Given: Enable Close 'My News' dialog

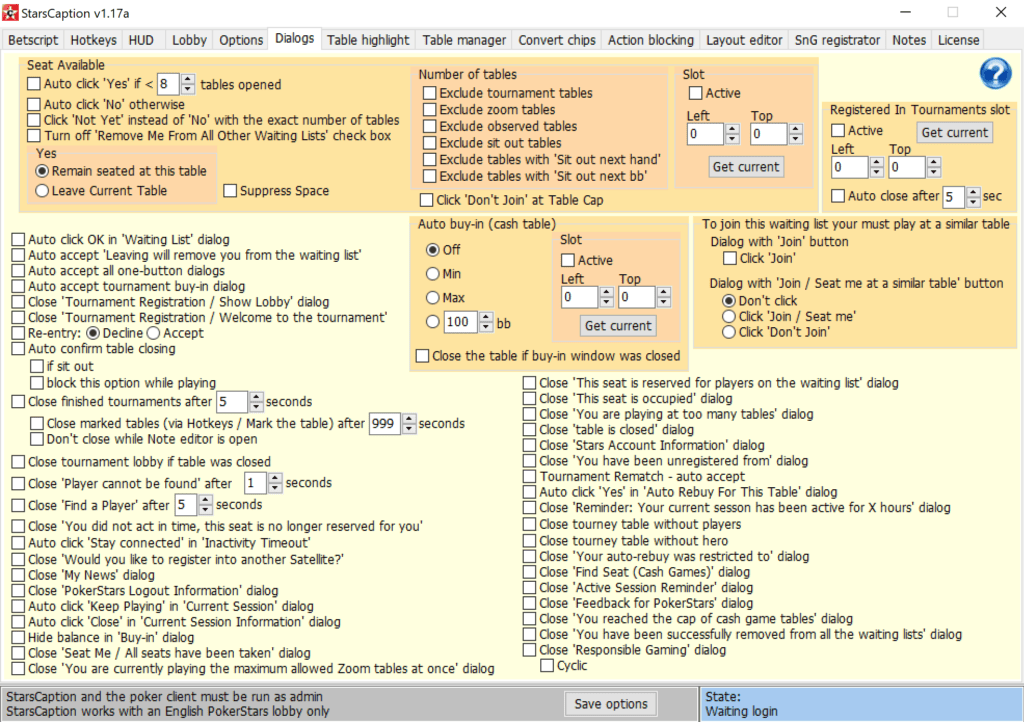Looking at the screenshot, I should (18, 575).
